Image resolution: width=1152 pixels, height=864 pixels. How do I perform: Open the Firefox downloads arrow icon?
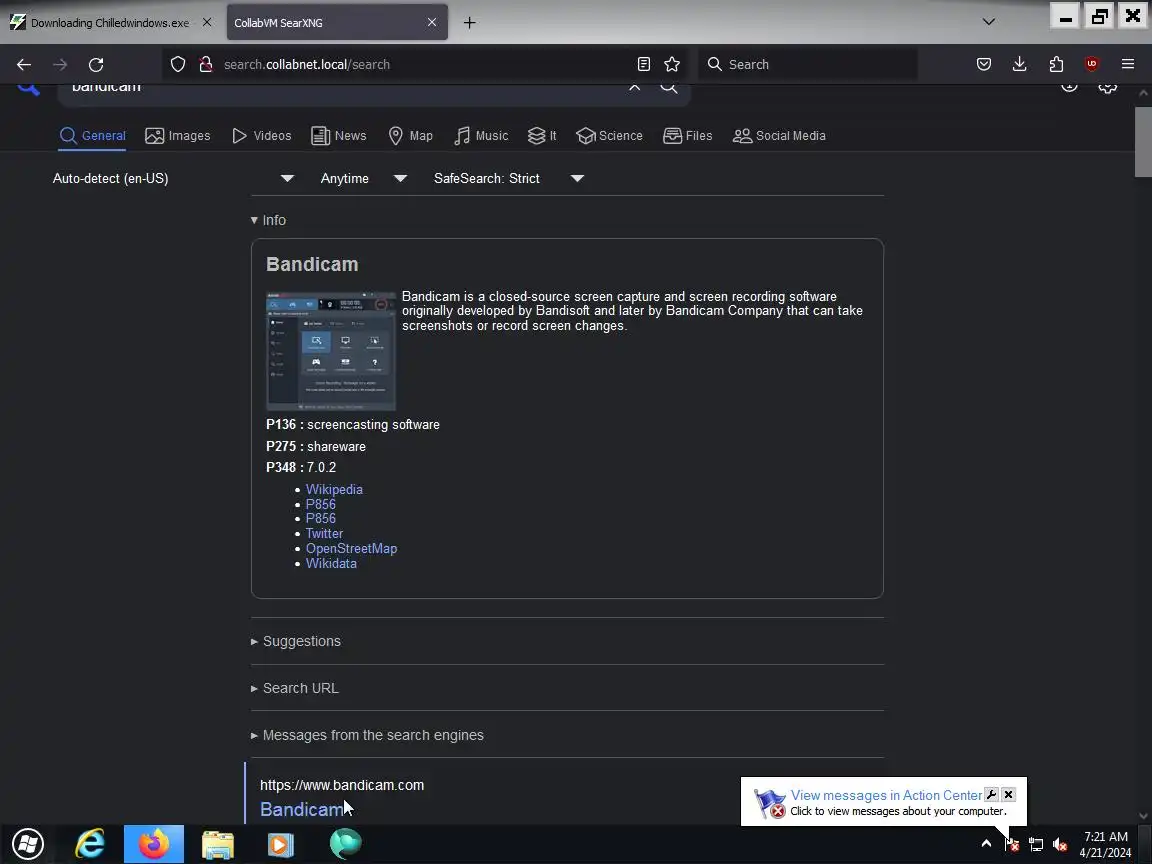(1020, 65)
